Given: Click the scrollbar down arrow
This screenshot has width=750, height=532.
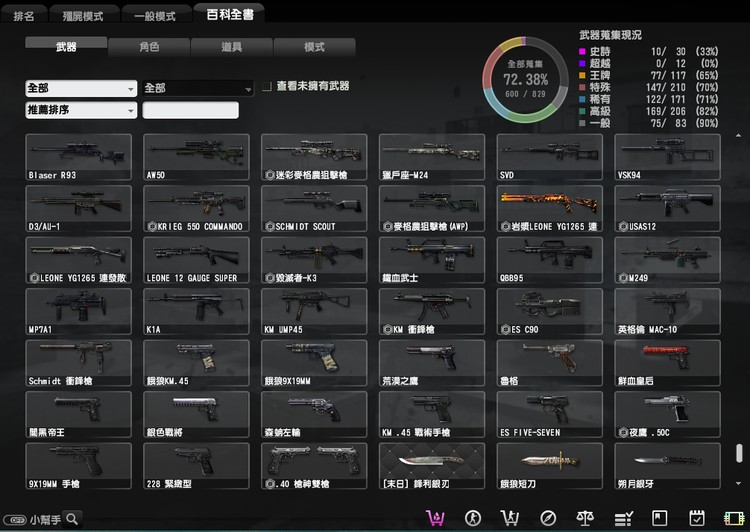Looking at the screenshot, I should (x=739, y=484).
